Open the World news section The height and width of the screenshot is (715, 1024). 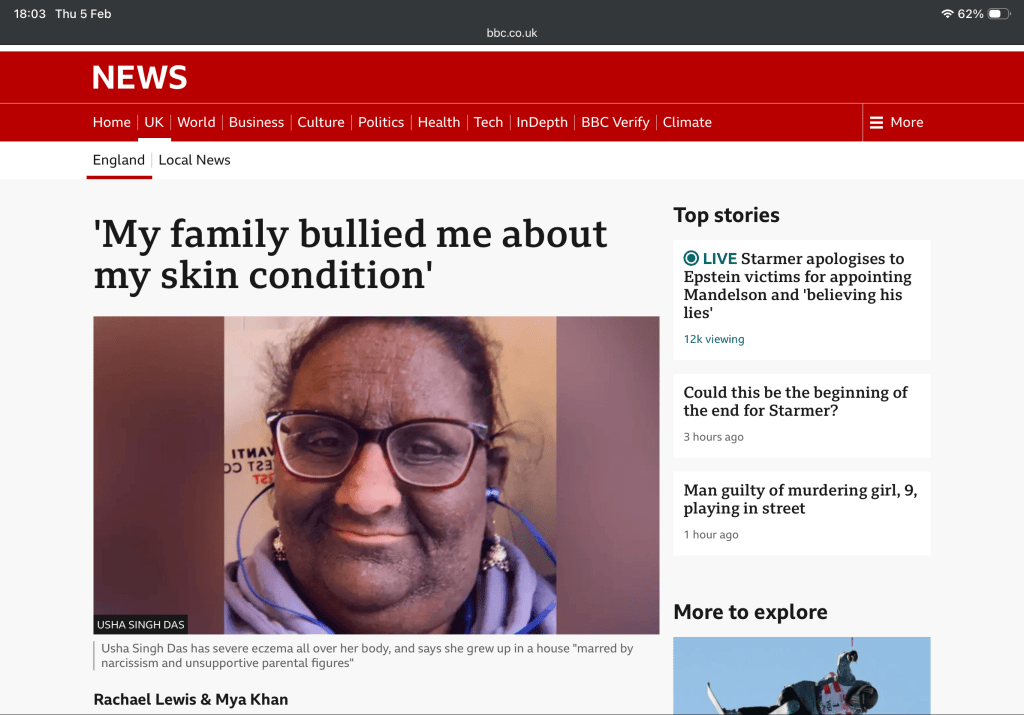coord(196,123)
